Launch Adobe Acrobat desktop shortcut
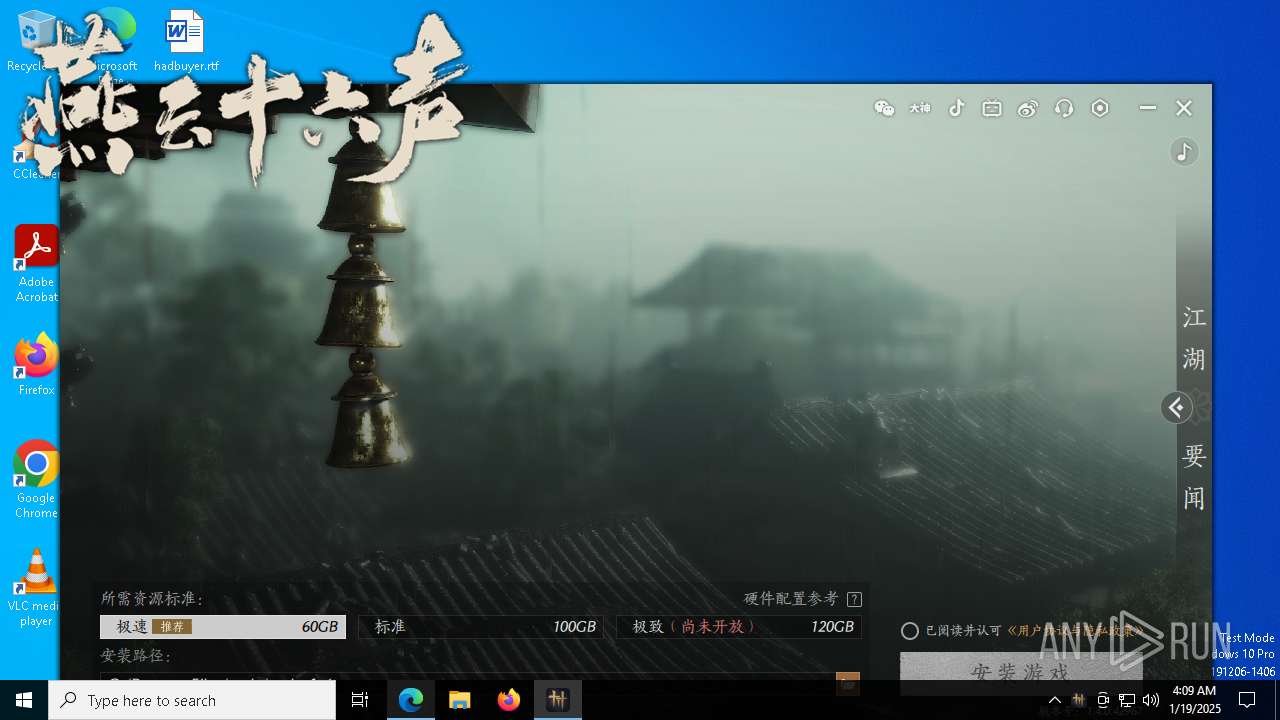 pyautogui.click(x=36, y=264)
